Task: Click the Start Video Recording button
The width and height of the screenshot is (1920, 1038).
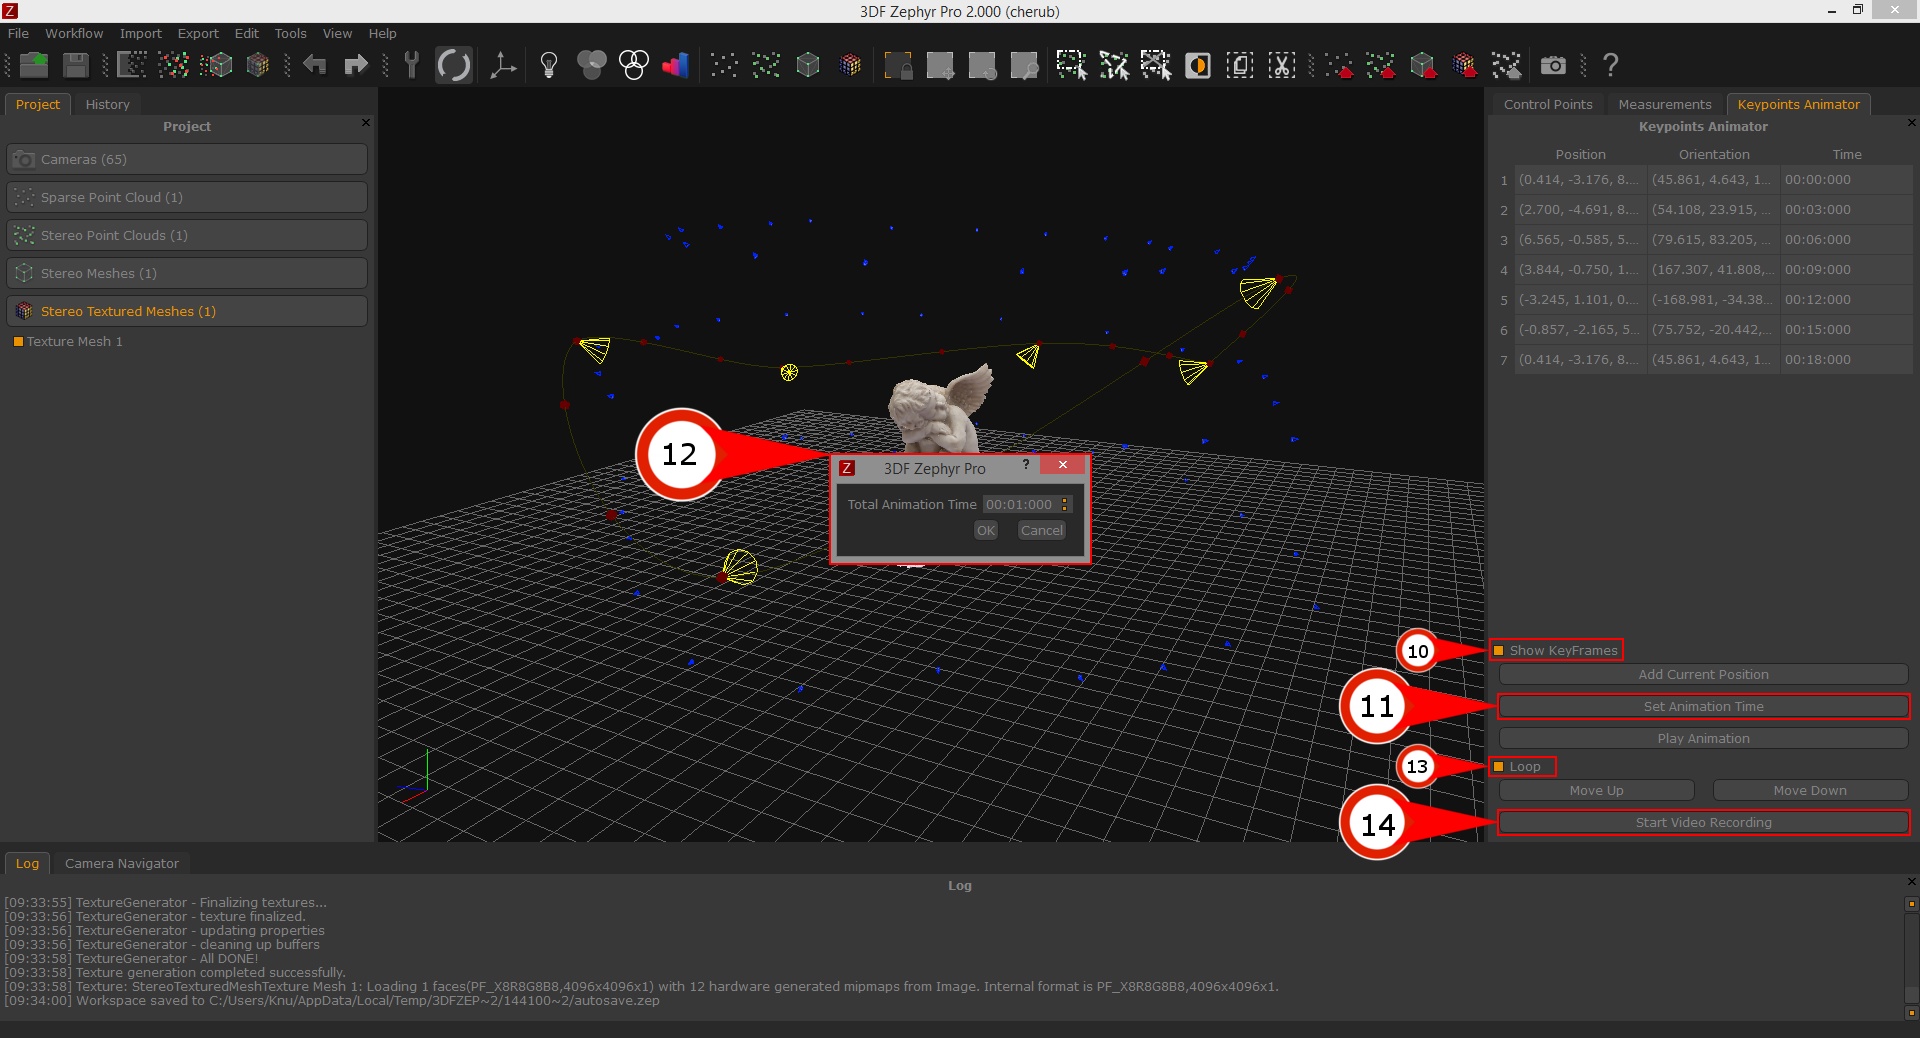Action: pyautogui.click(x=1704, y=823)
